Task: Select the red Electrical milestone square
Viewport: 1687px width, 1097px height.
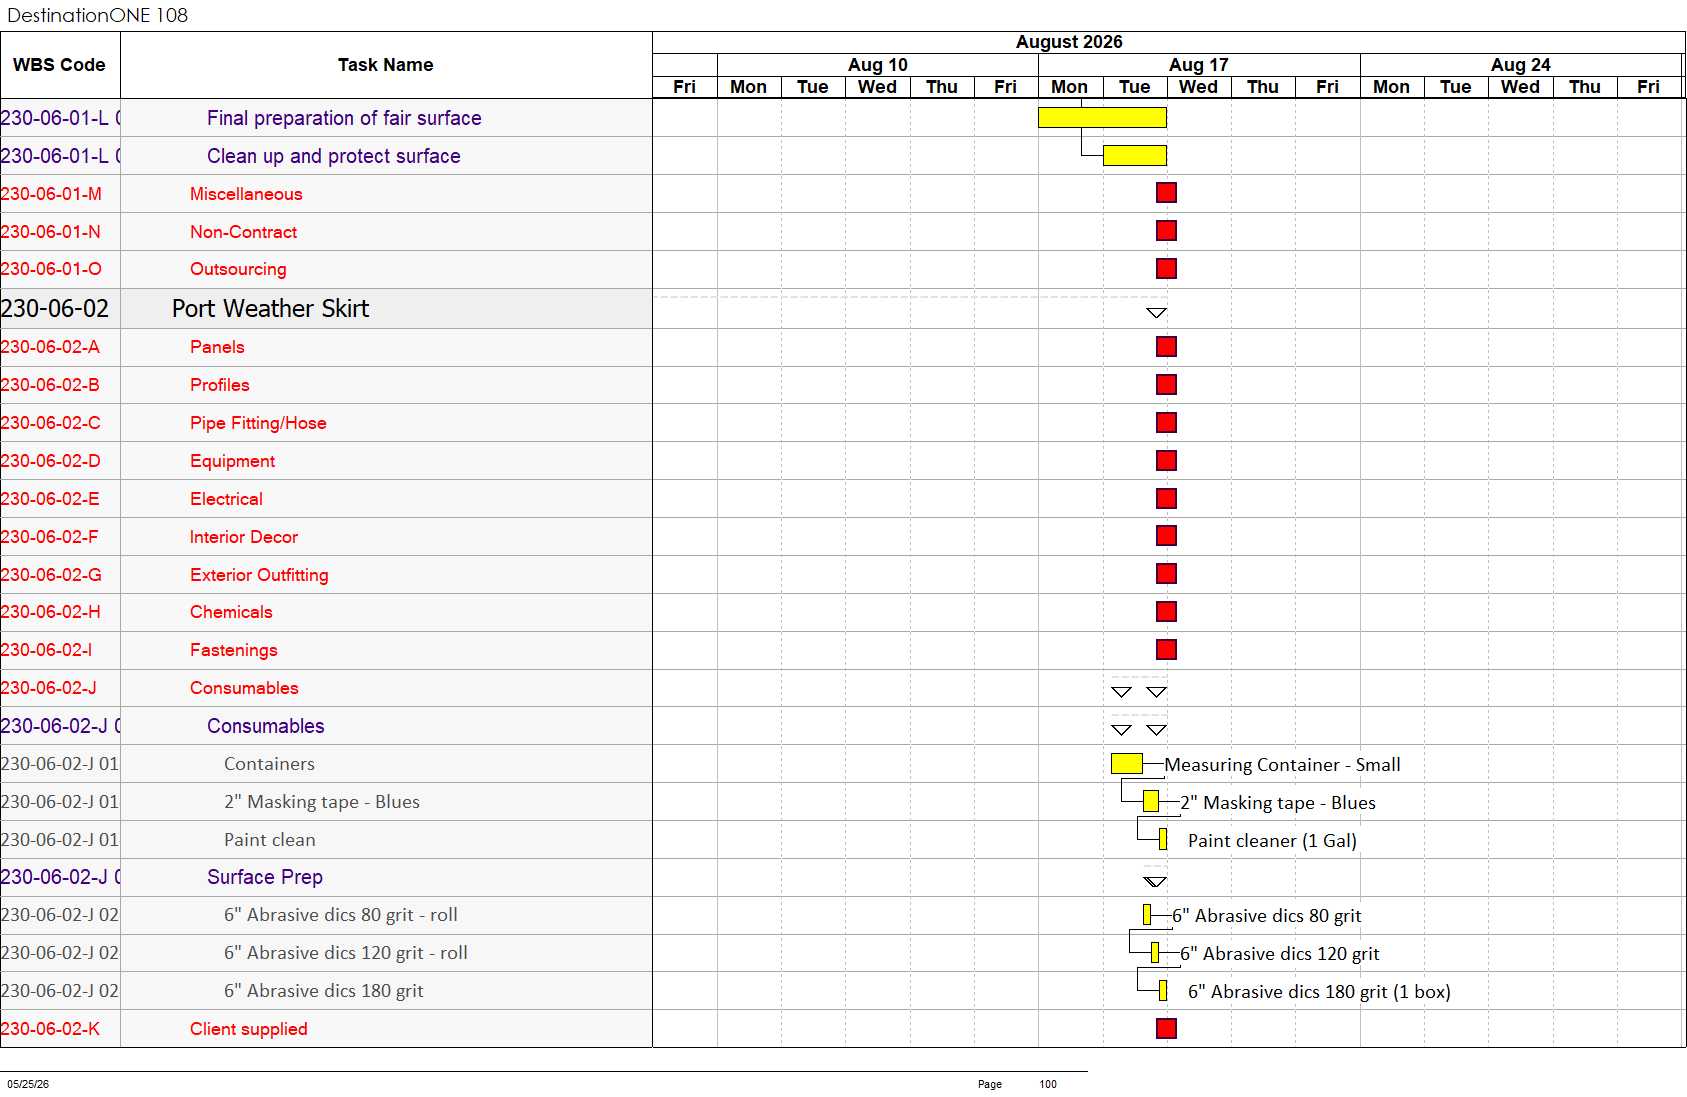Action: pyautogui.click(x=1166, y=499)
